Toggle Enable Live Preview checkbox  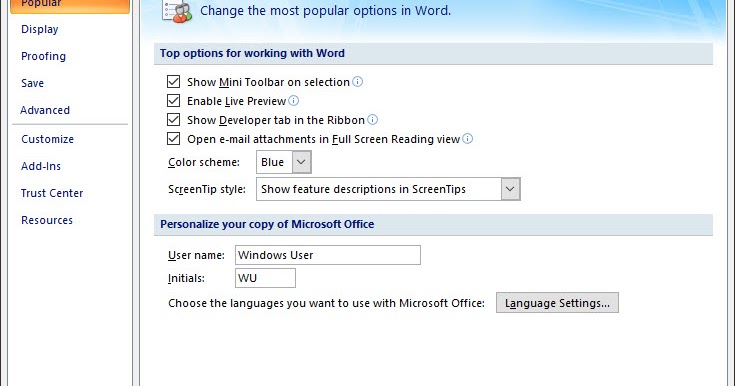[173, 100]
